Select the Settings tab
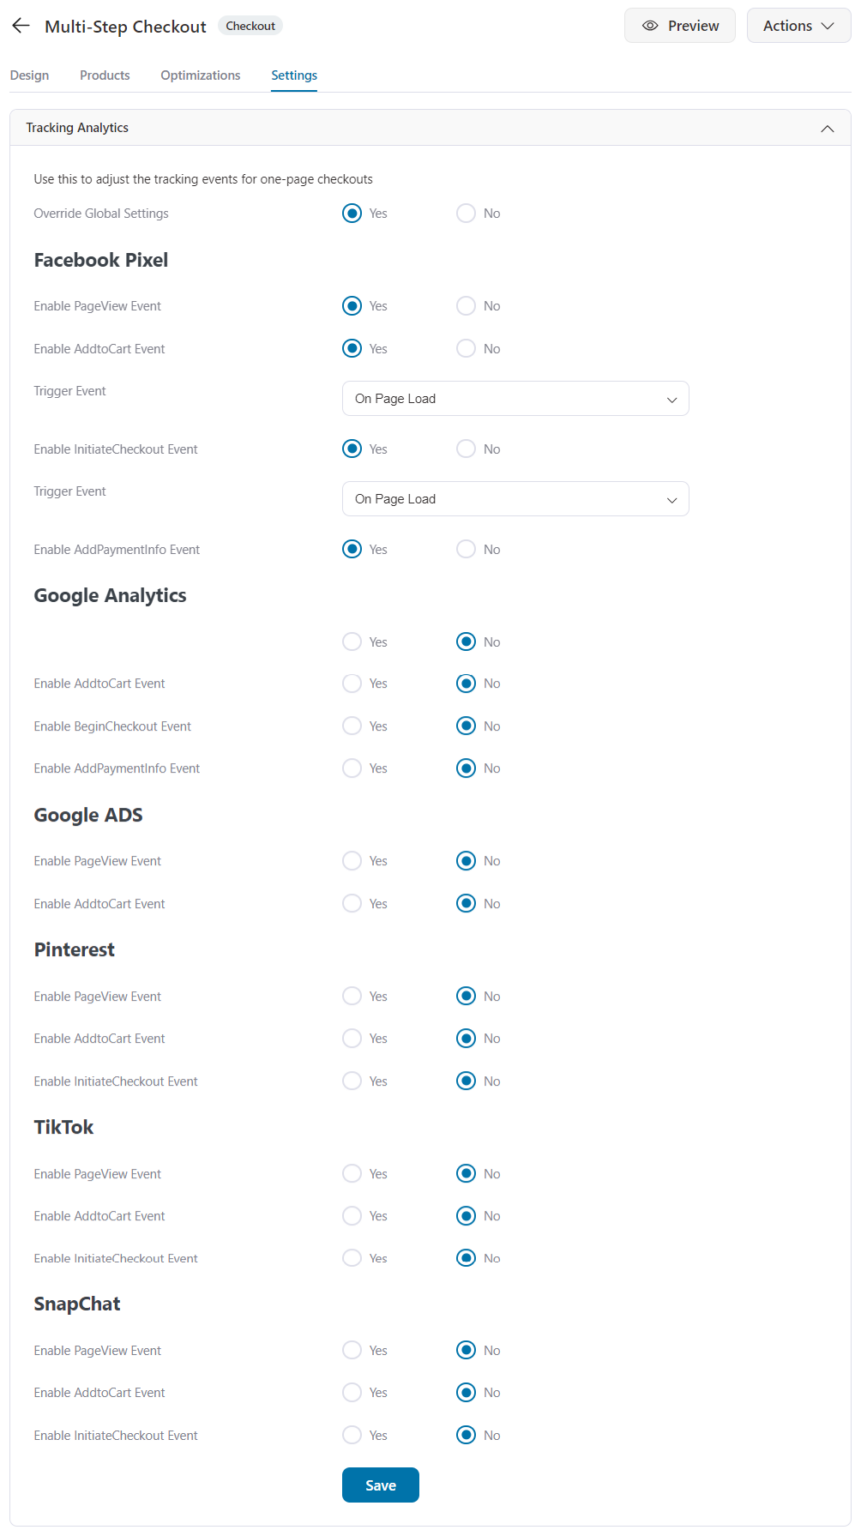 pyautogui.click(x=293, y=75)
